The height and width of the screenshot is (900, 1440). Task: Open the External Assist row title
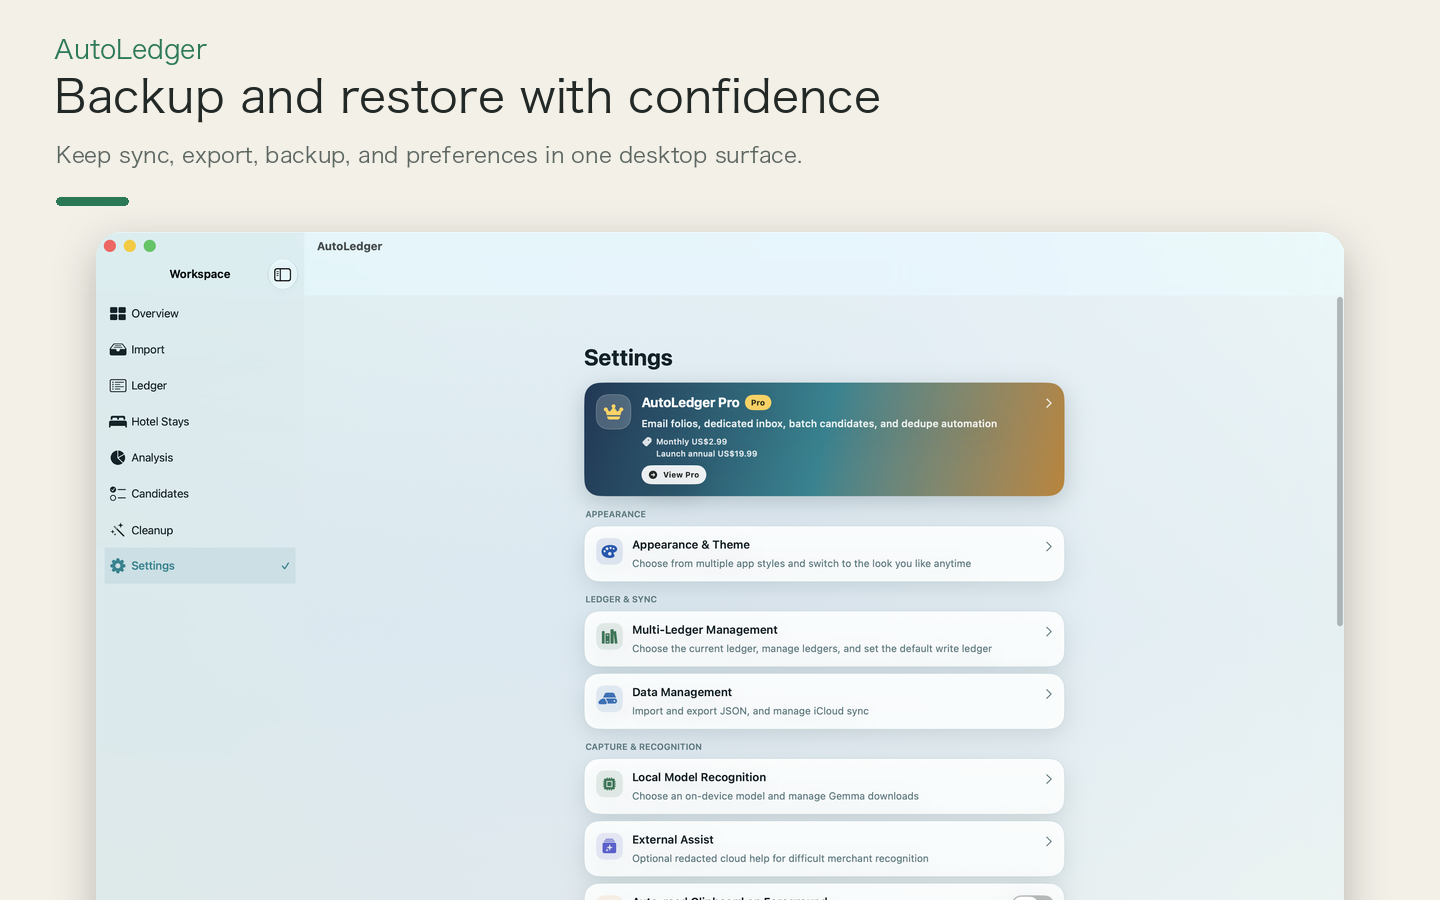tap(673, 840)
